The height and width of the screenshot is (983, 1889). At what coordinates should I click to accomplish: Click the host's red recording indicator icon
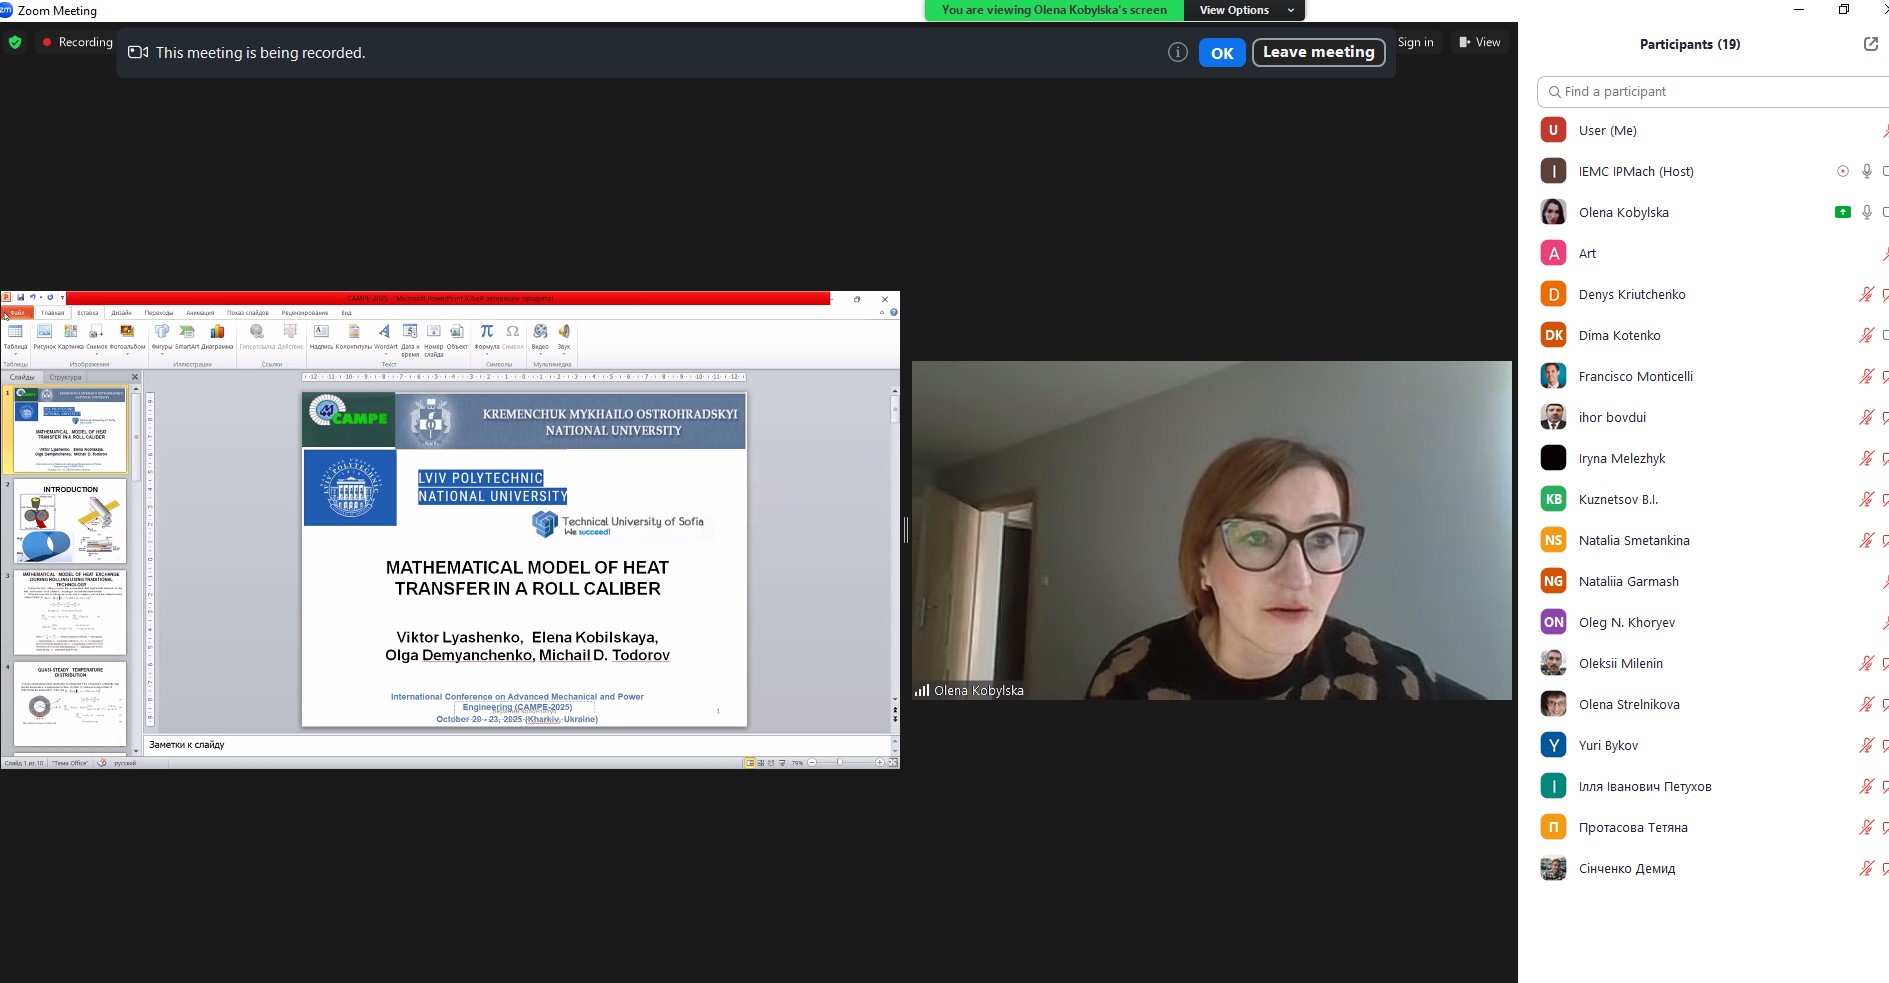(1842, 171)
